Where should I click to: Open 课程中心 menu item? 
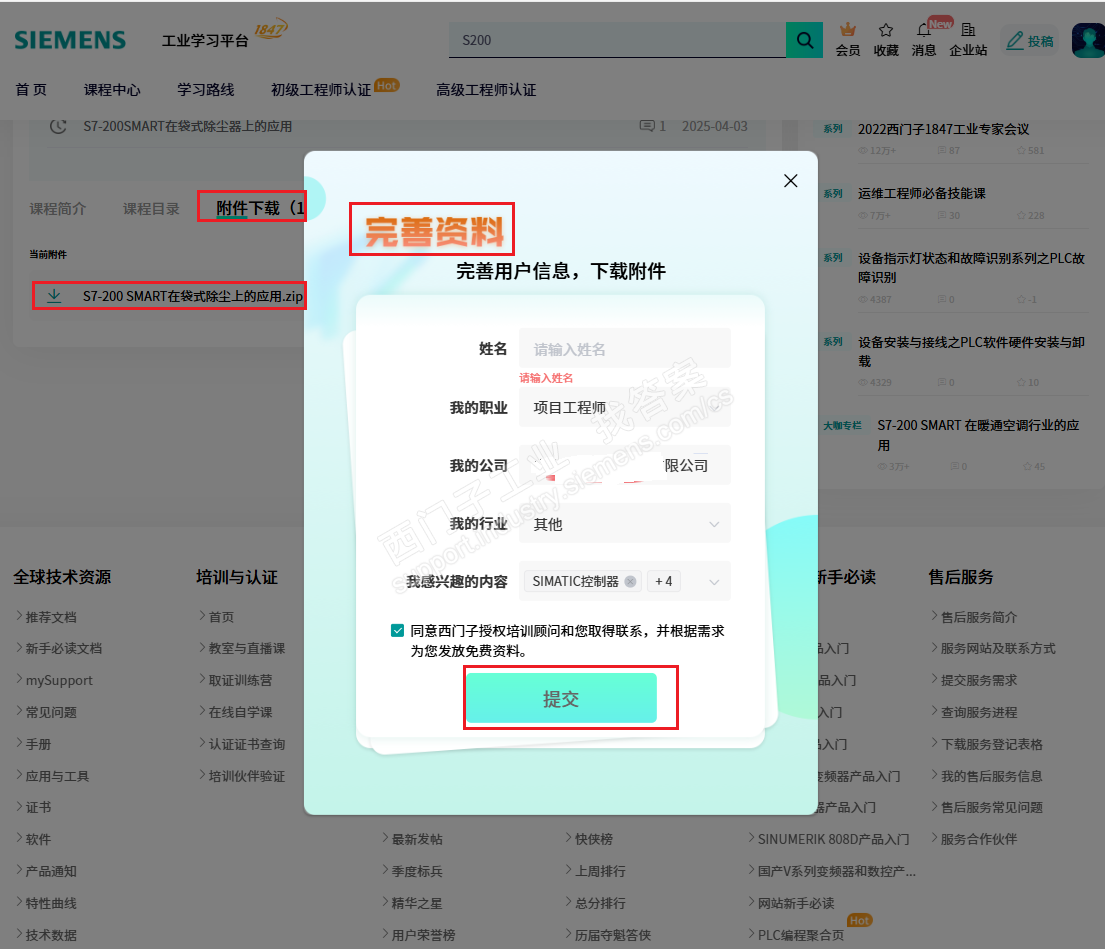112,89
